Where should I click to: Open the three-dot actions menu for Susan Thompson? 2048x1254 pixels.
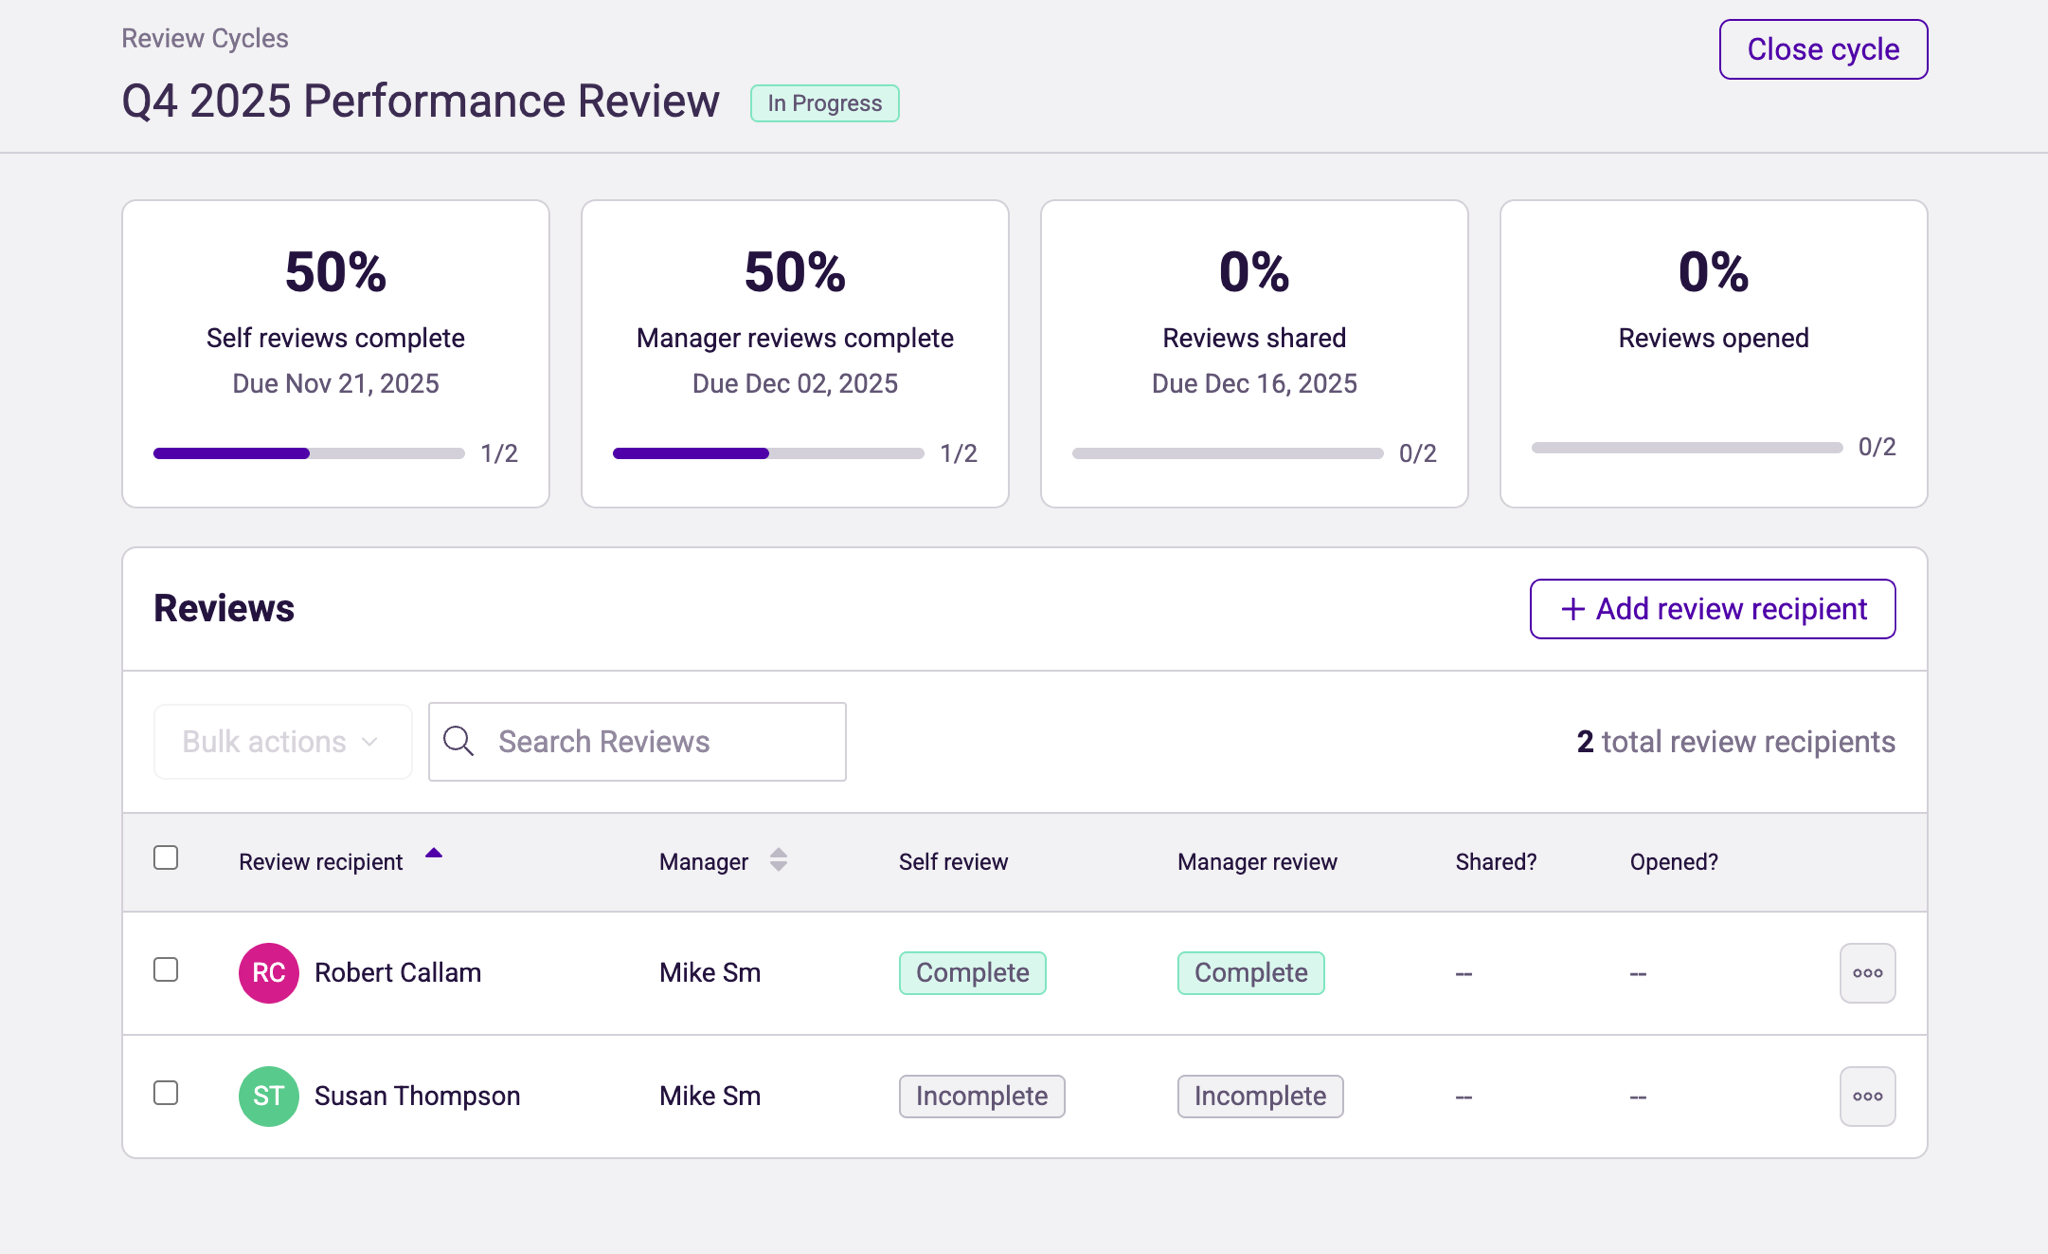pyautogui.click(x=1866, y=1096)
